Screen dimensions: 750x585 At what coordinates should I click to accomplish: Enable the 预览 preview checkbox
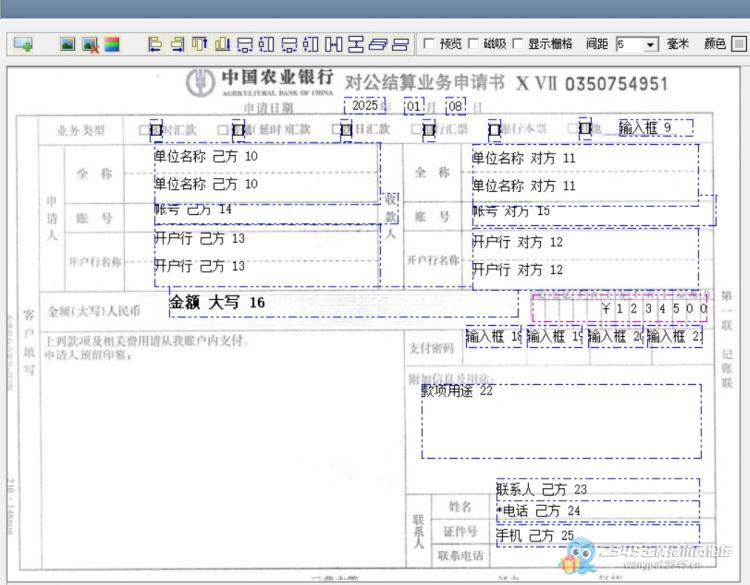coord(429,44)
